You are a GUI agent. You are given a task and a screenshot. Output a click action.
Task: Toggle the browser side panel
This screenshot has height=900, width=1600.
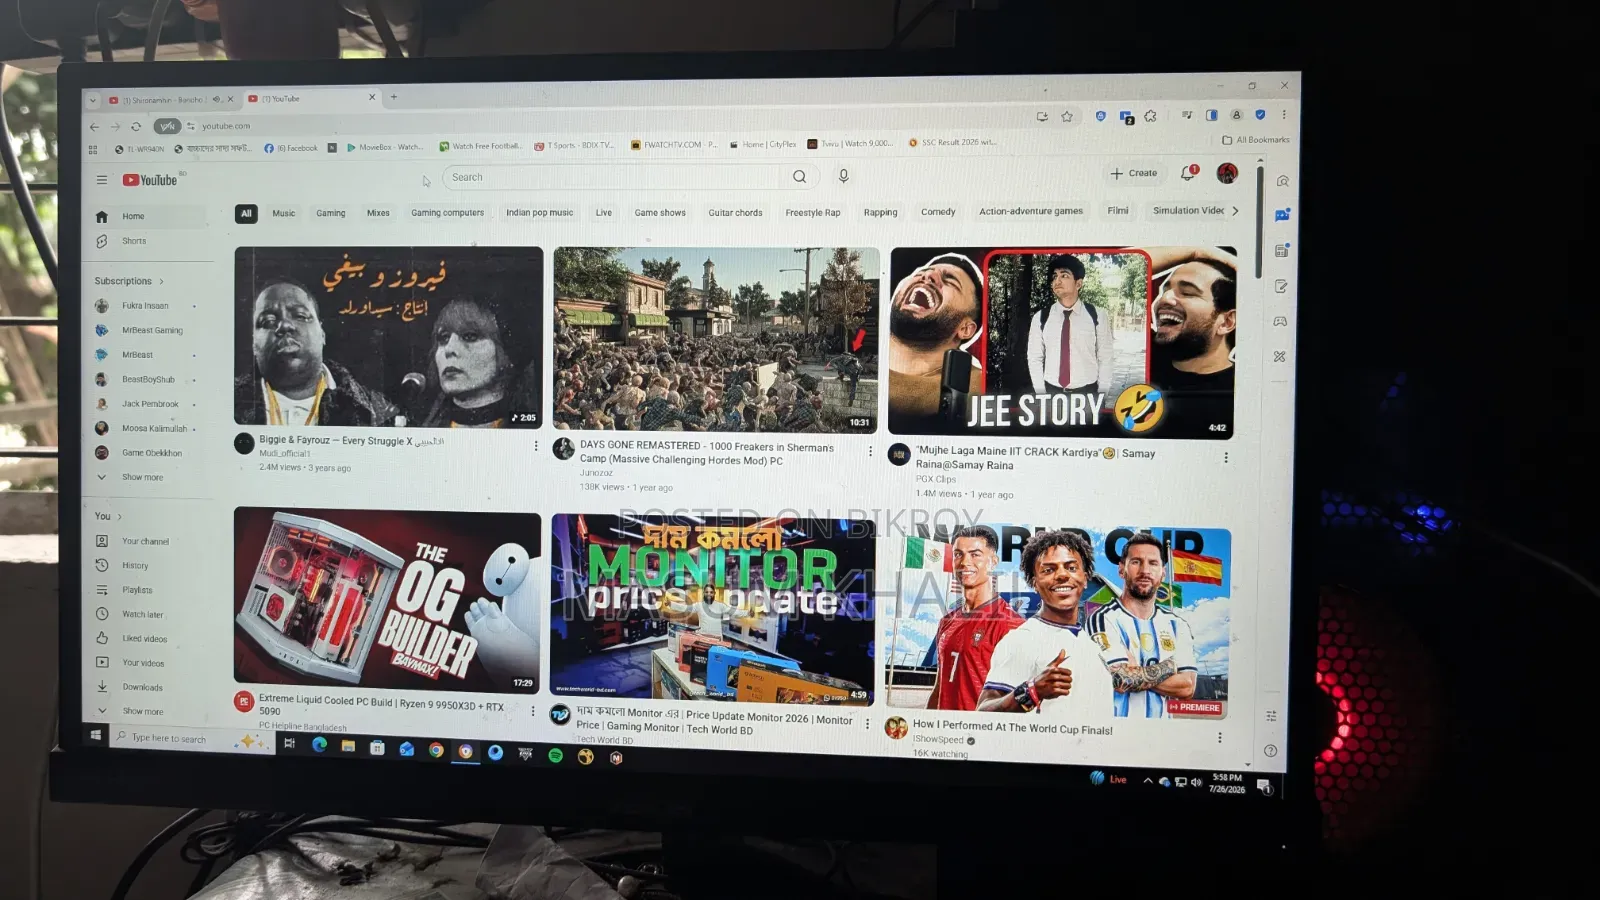click(x=1211, y=115)
